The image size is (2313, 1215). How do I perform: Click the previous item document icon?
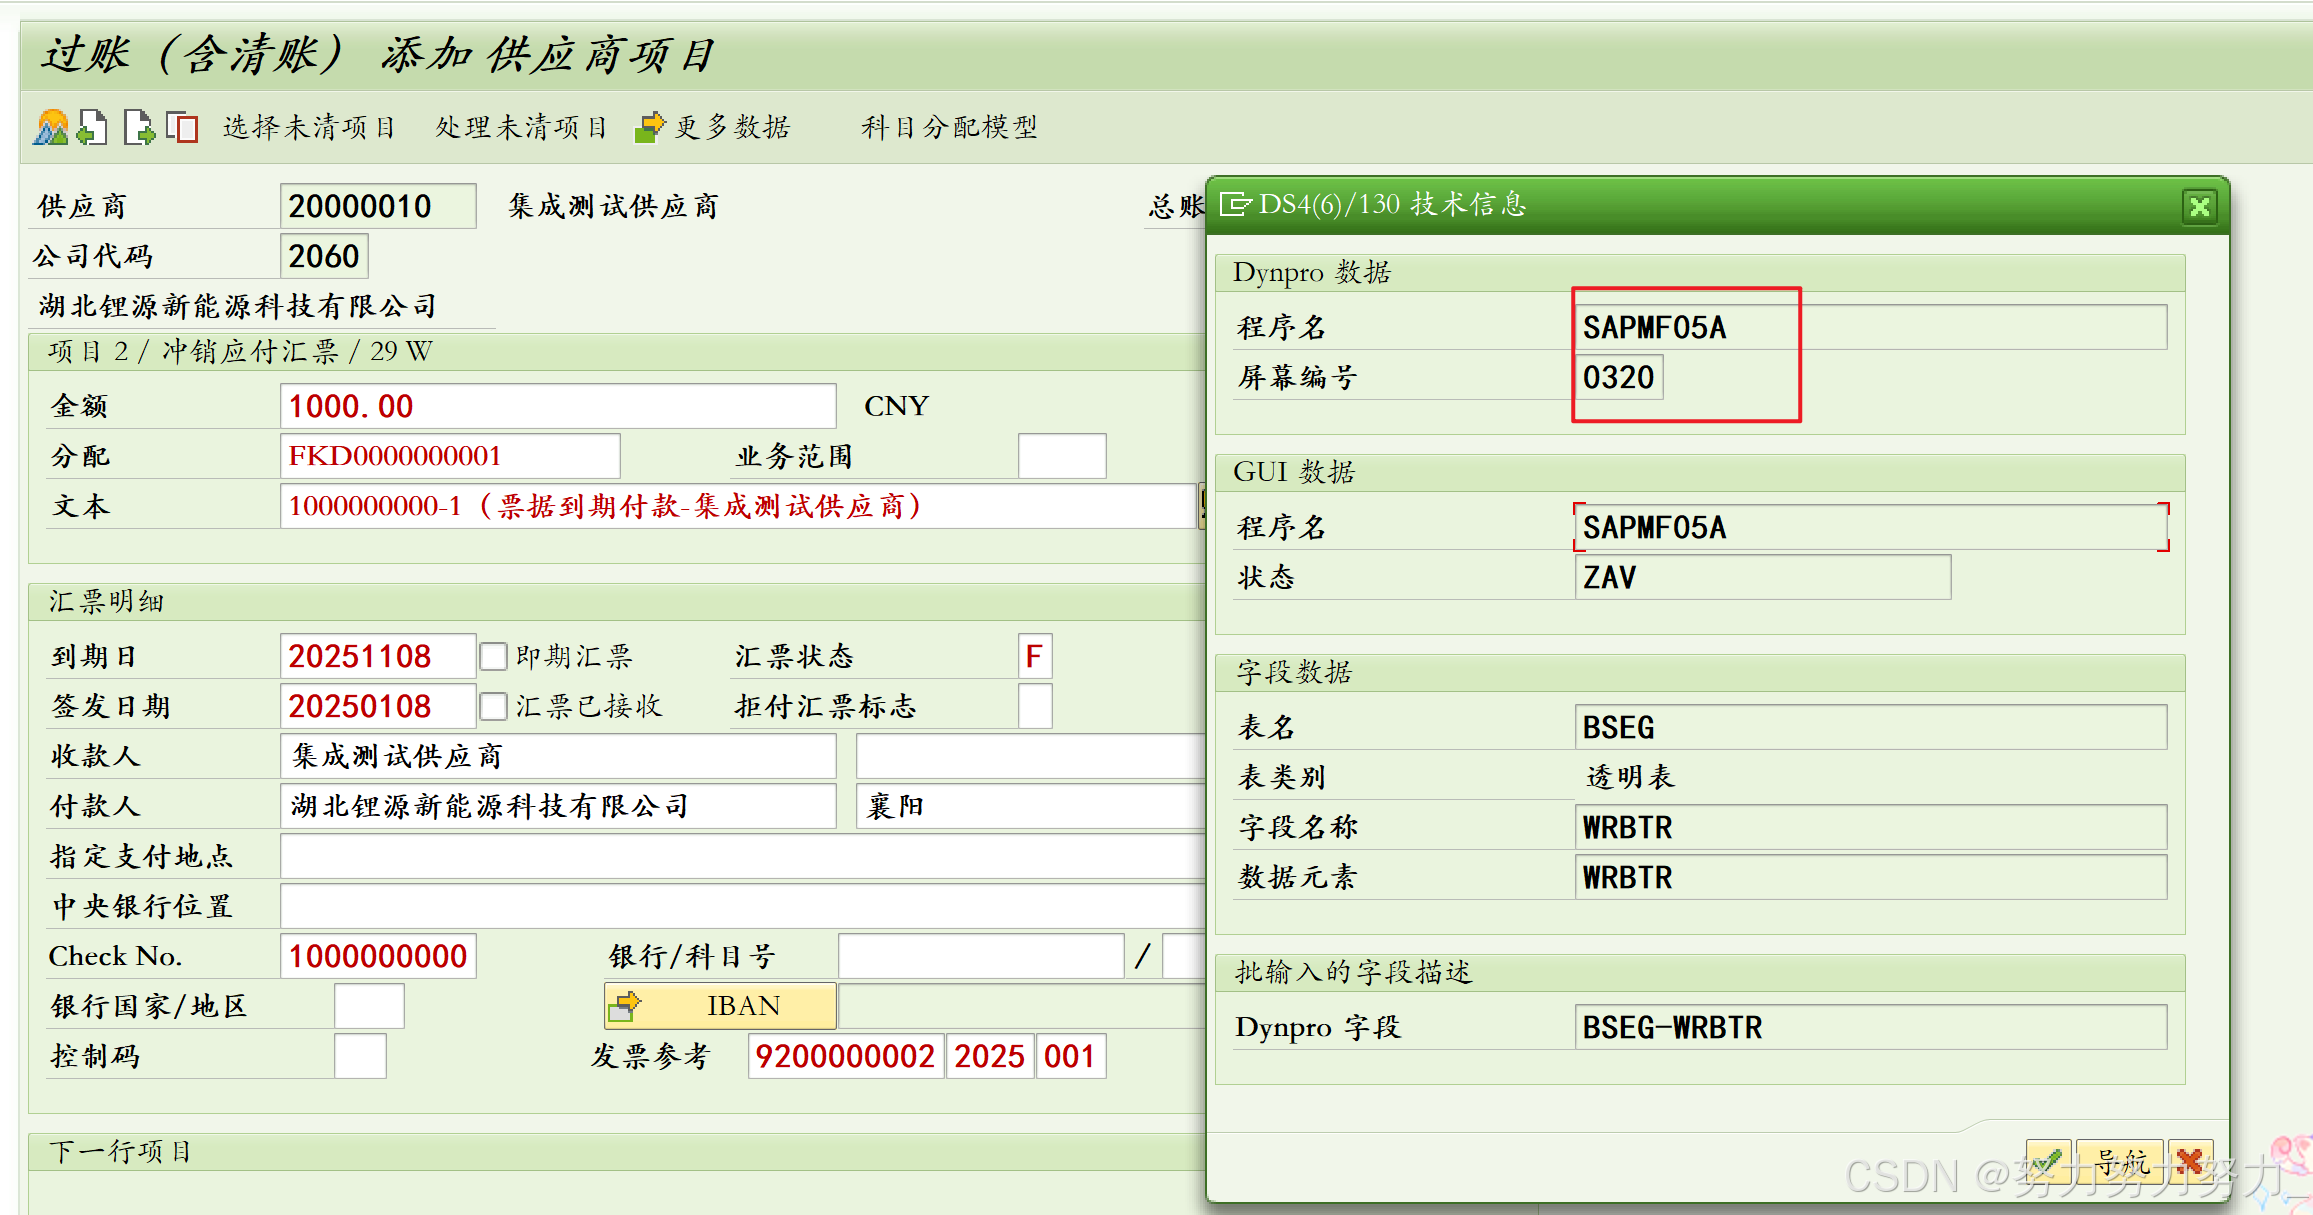[93, 128]
